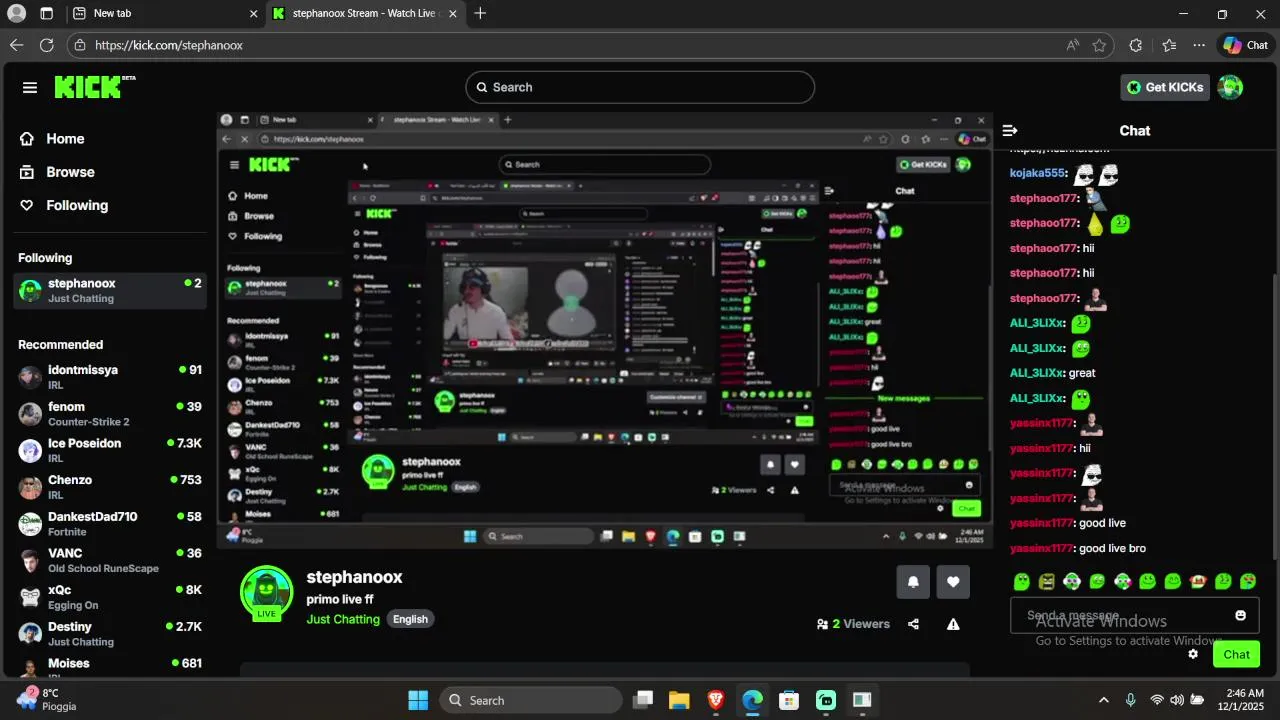Open DankestDad710 recommended channel
The width and height of the screenshot is (1280, 720).
coord(110,524)
